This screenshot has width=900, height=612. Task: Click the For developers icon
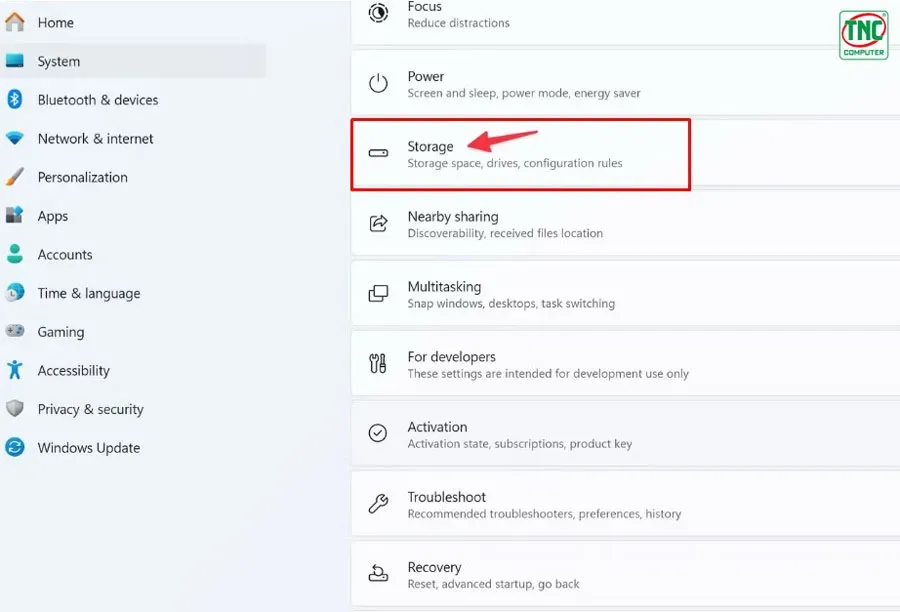coord(377,364)
